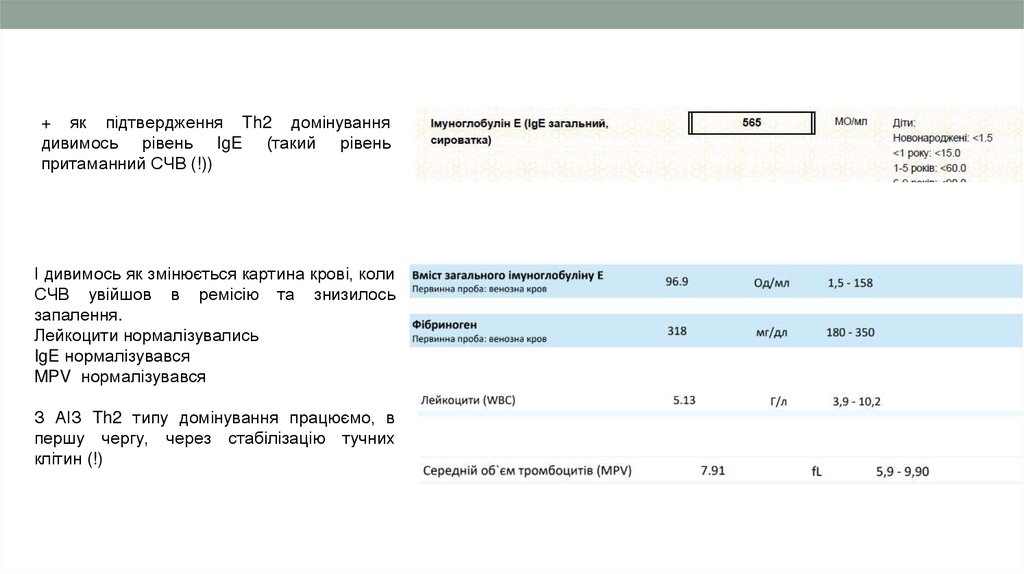Click the unit 'МО/мл'

(x=850, y=121)
